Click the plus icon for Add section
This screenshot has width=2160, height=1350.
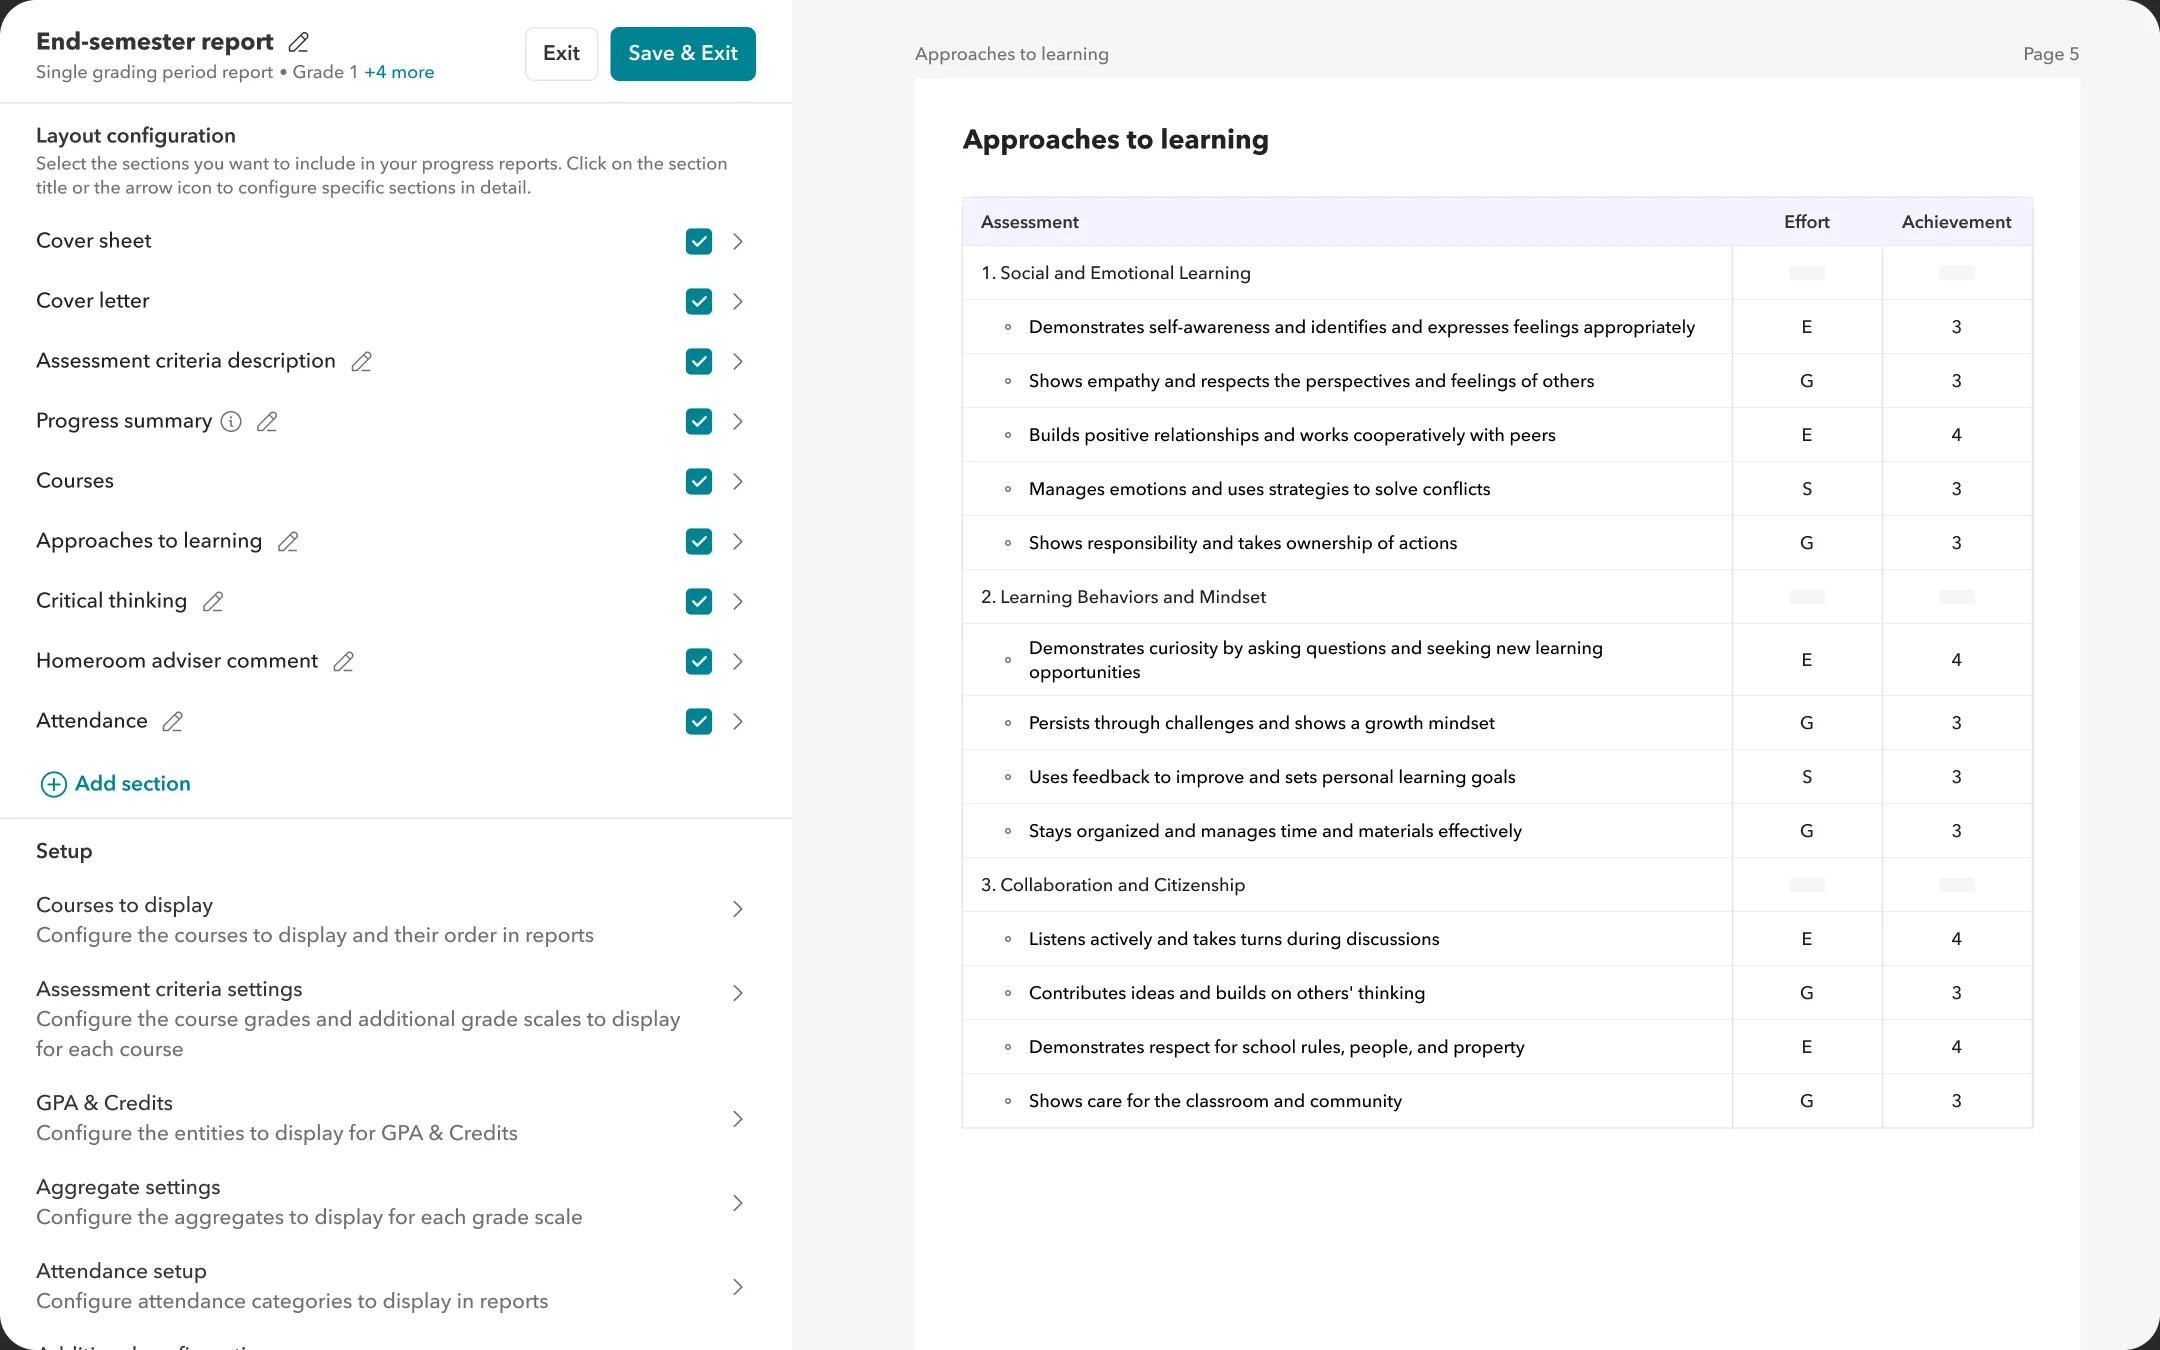53,784
